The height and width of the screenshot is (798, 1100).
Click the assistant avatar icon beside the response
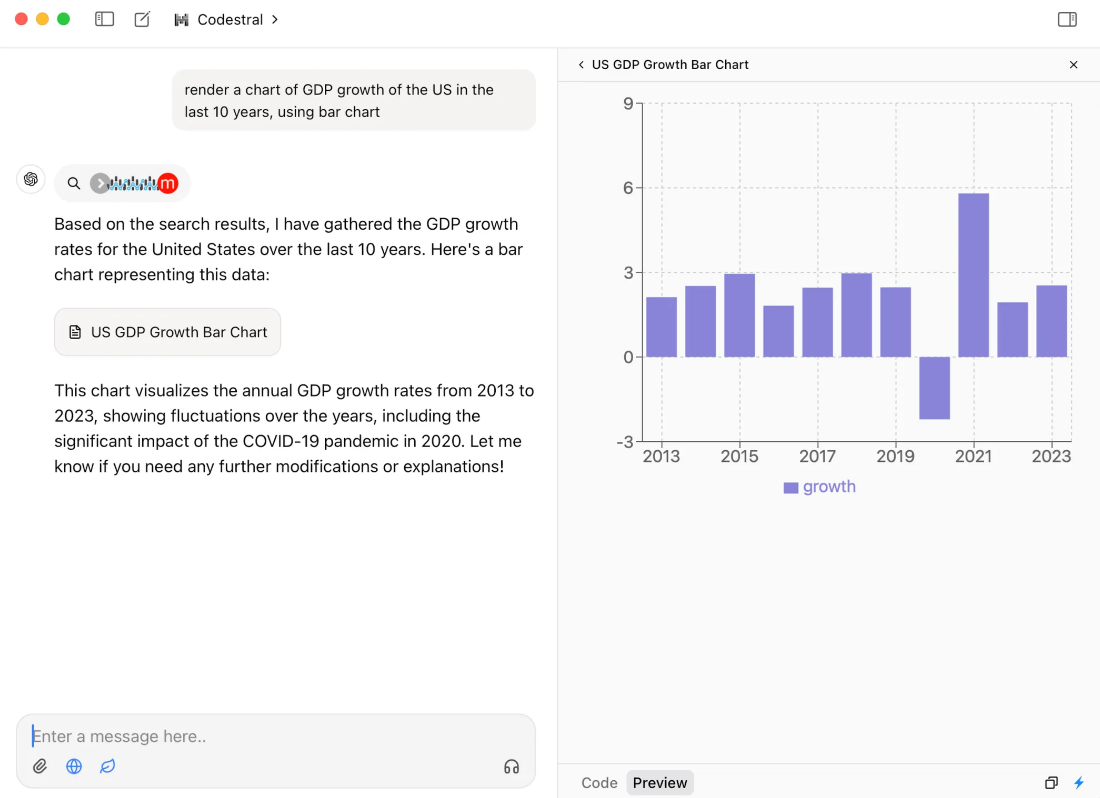point(31,180)
